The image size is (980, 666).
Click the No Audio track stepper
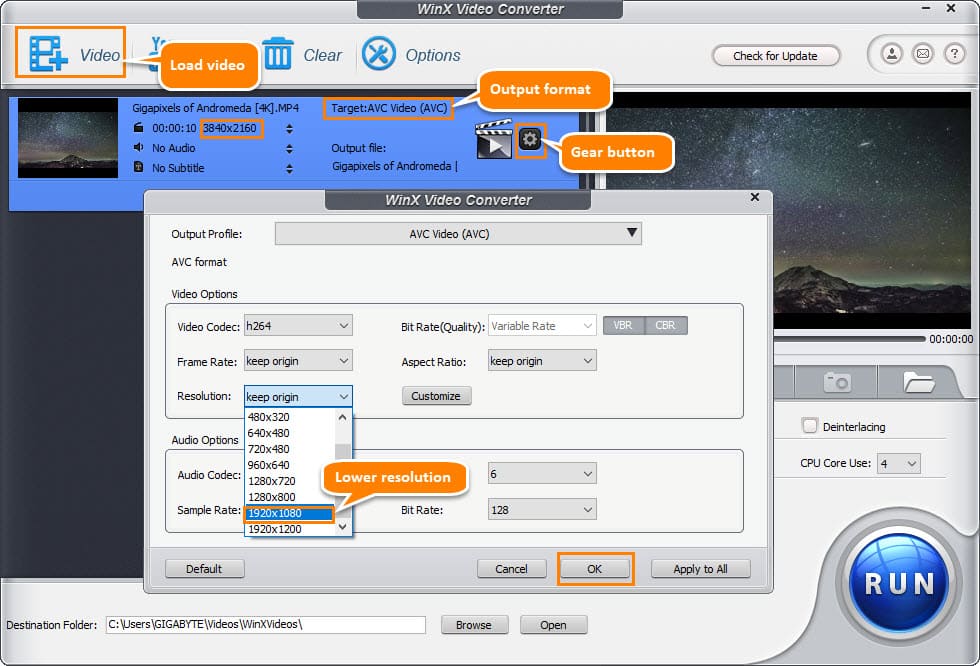pyautogui.click(x=289, y=149)
